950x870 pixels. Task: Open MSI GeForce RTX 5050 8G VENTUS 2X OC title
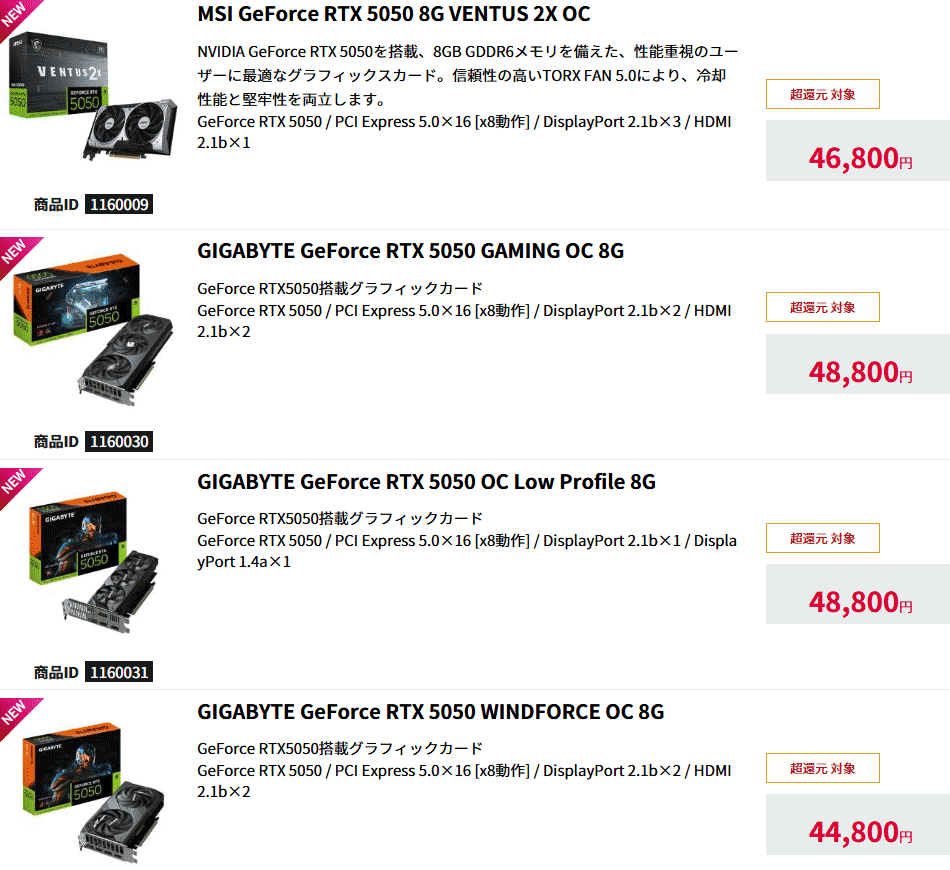click(394, 14)
